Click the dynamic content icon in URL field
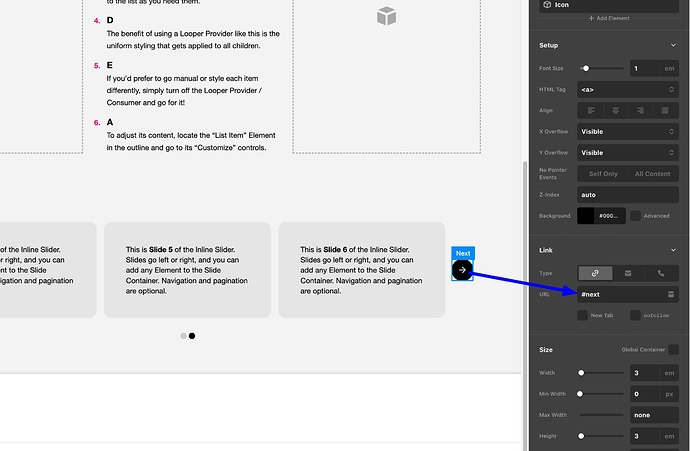 pyautogui.click(x=671, y=294)
